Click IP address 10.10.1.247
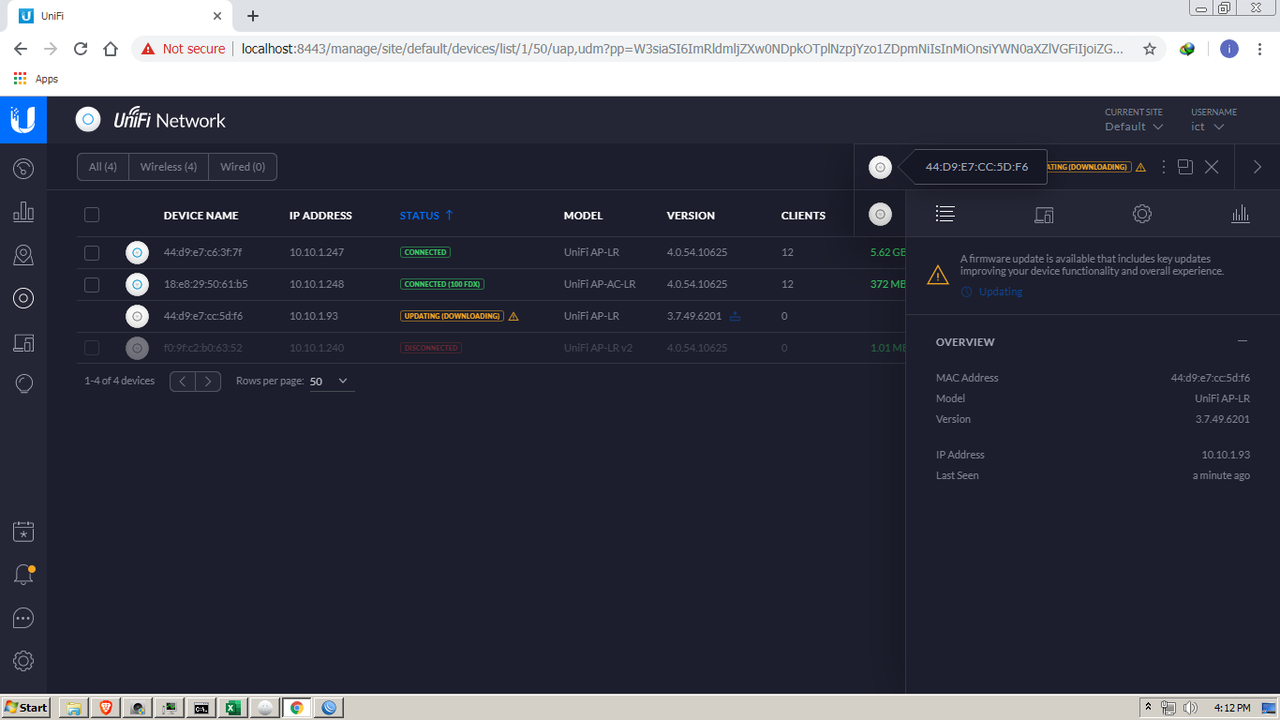 tap(316, 253)
